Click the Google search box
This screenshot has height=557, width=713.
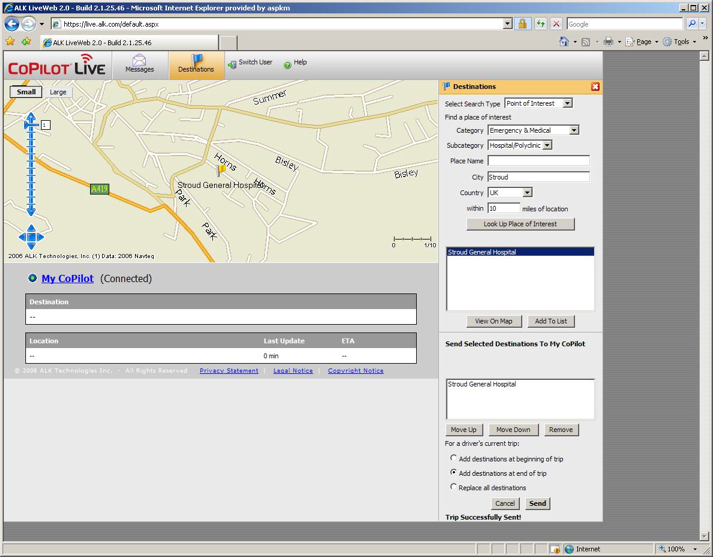pos(625,24)
